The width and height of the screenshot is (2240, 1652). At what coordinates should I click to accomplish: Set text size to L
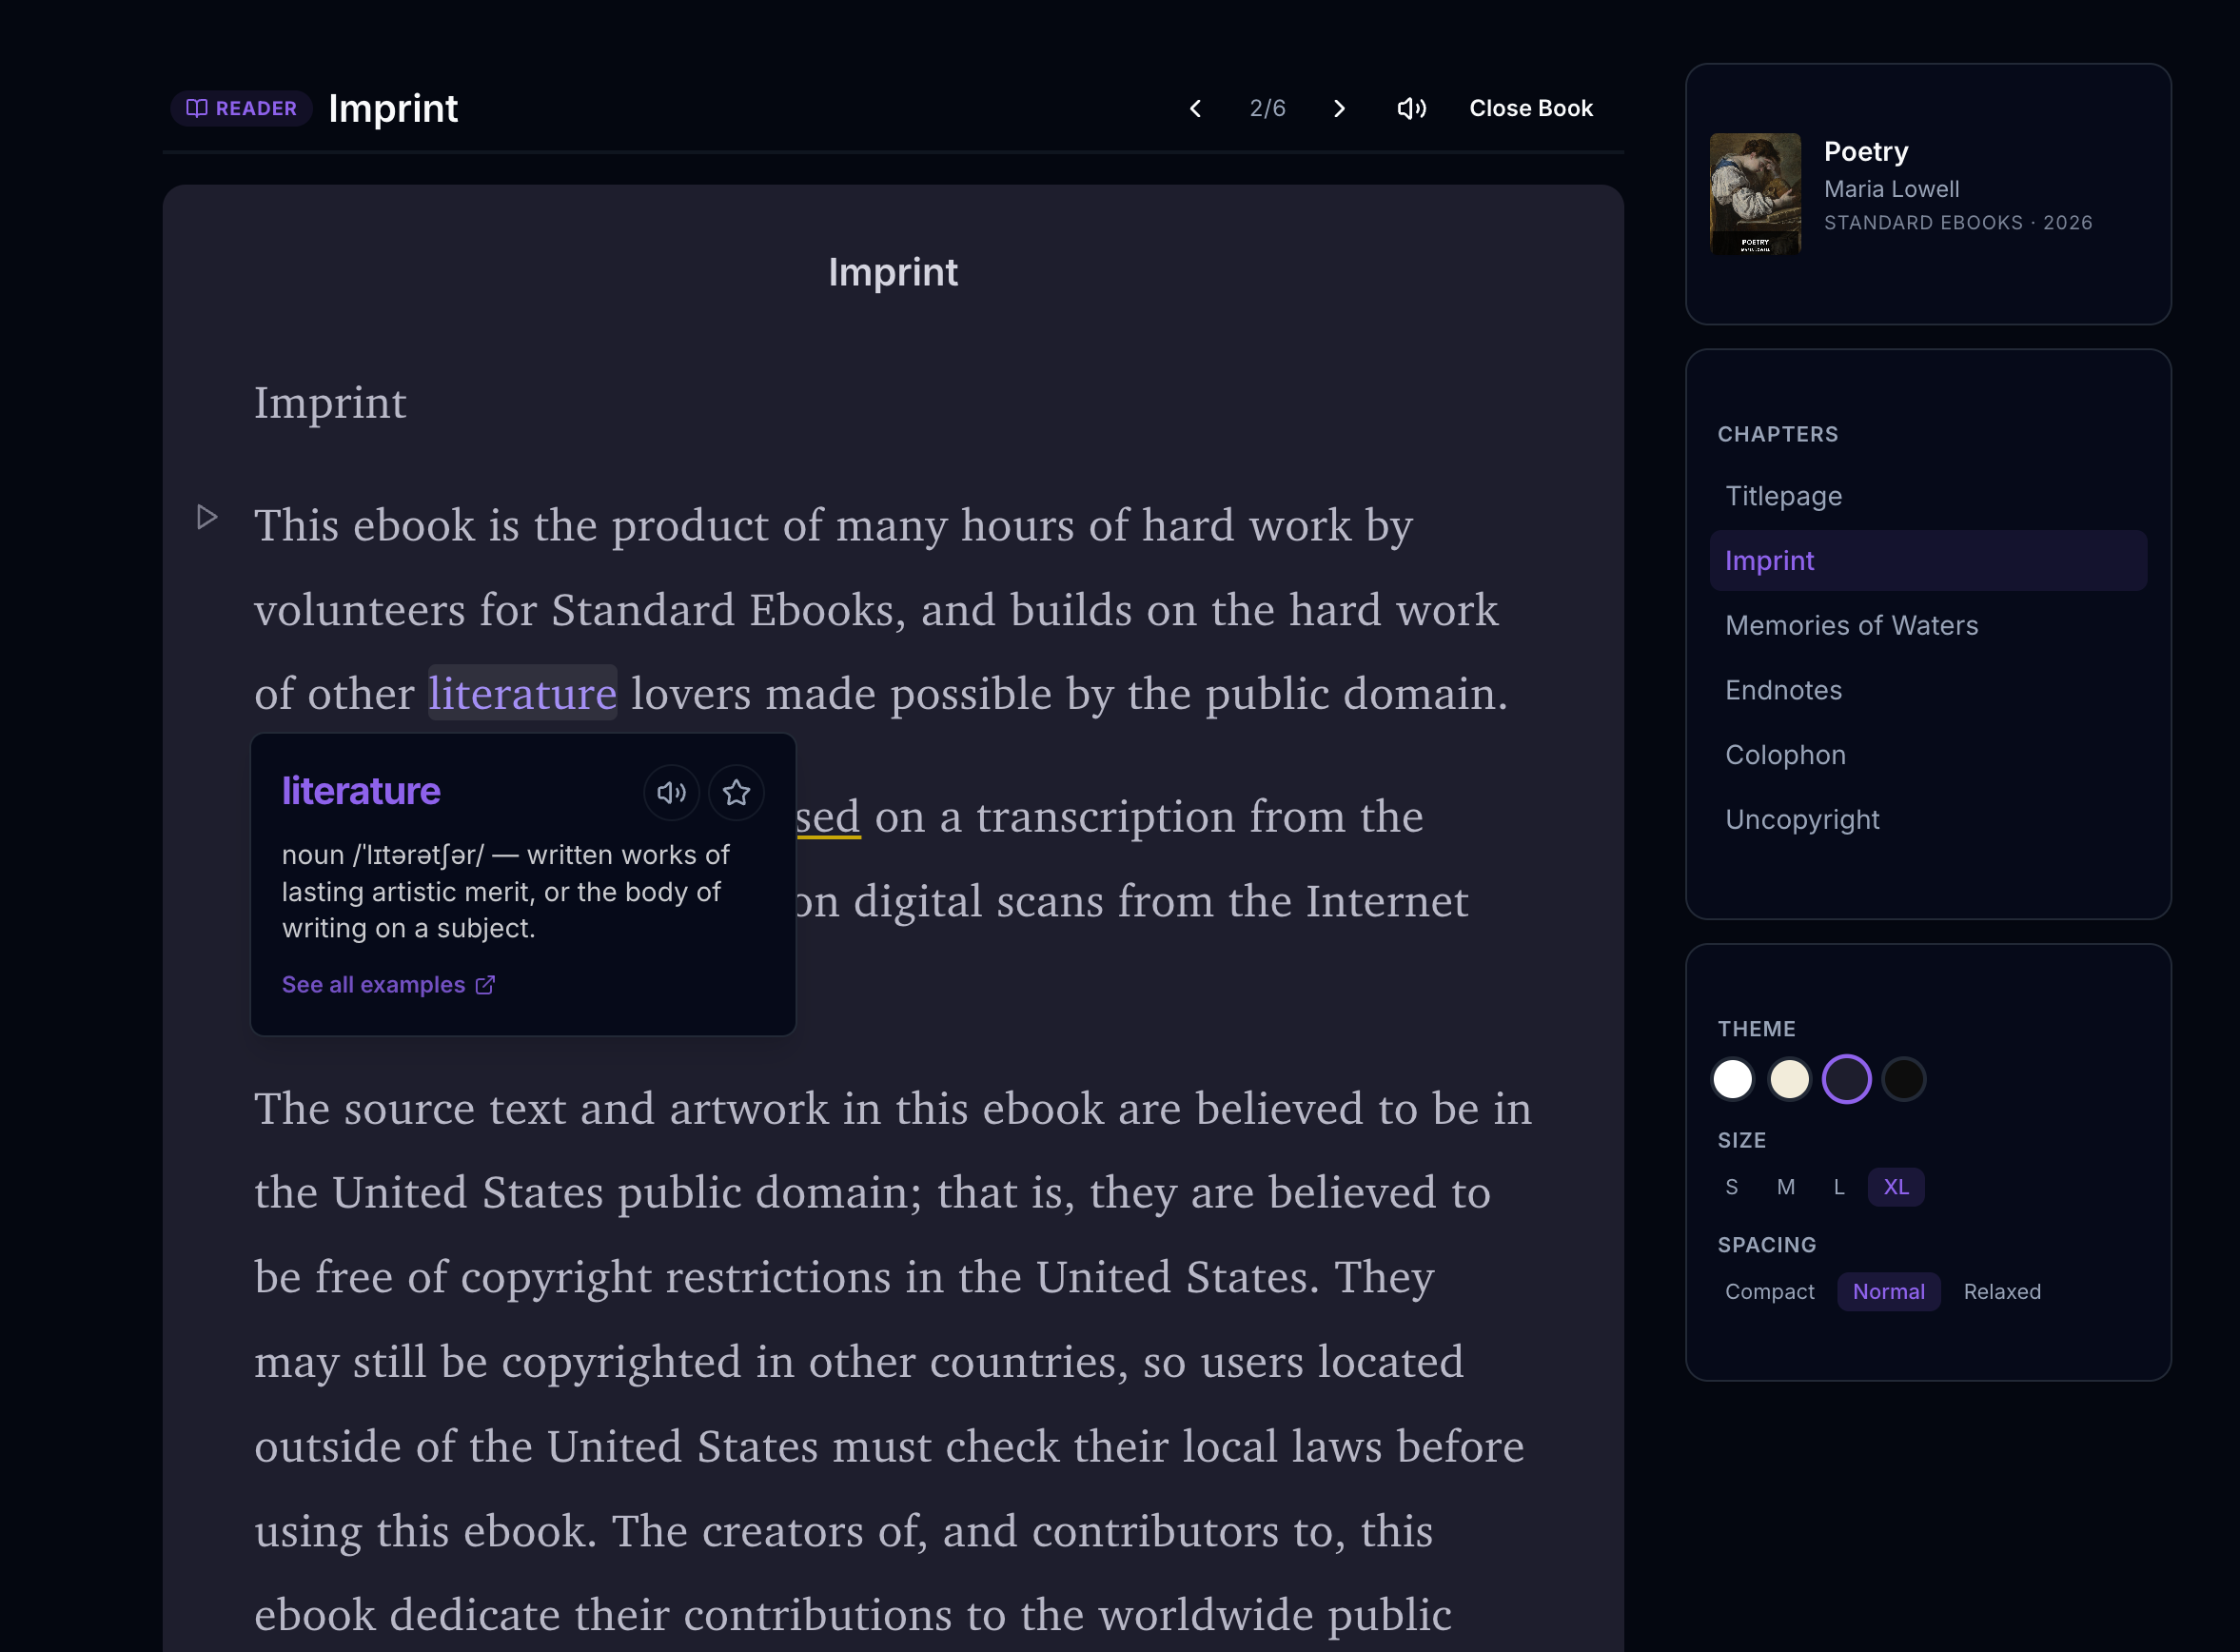click(1839, 1187)
